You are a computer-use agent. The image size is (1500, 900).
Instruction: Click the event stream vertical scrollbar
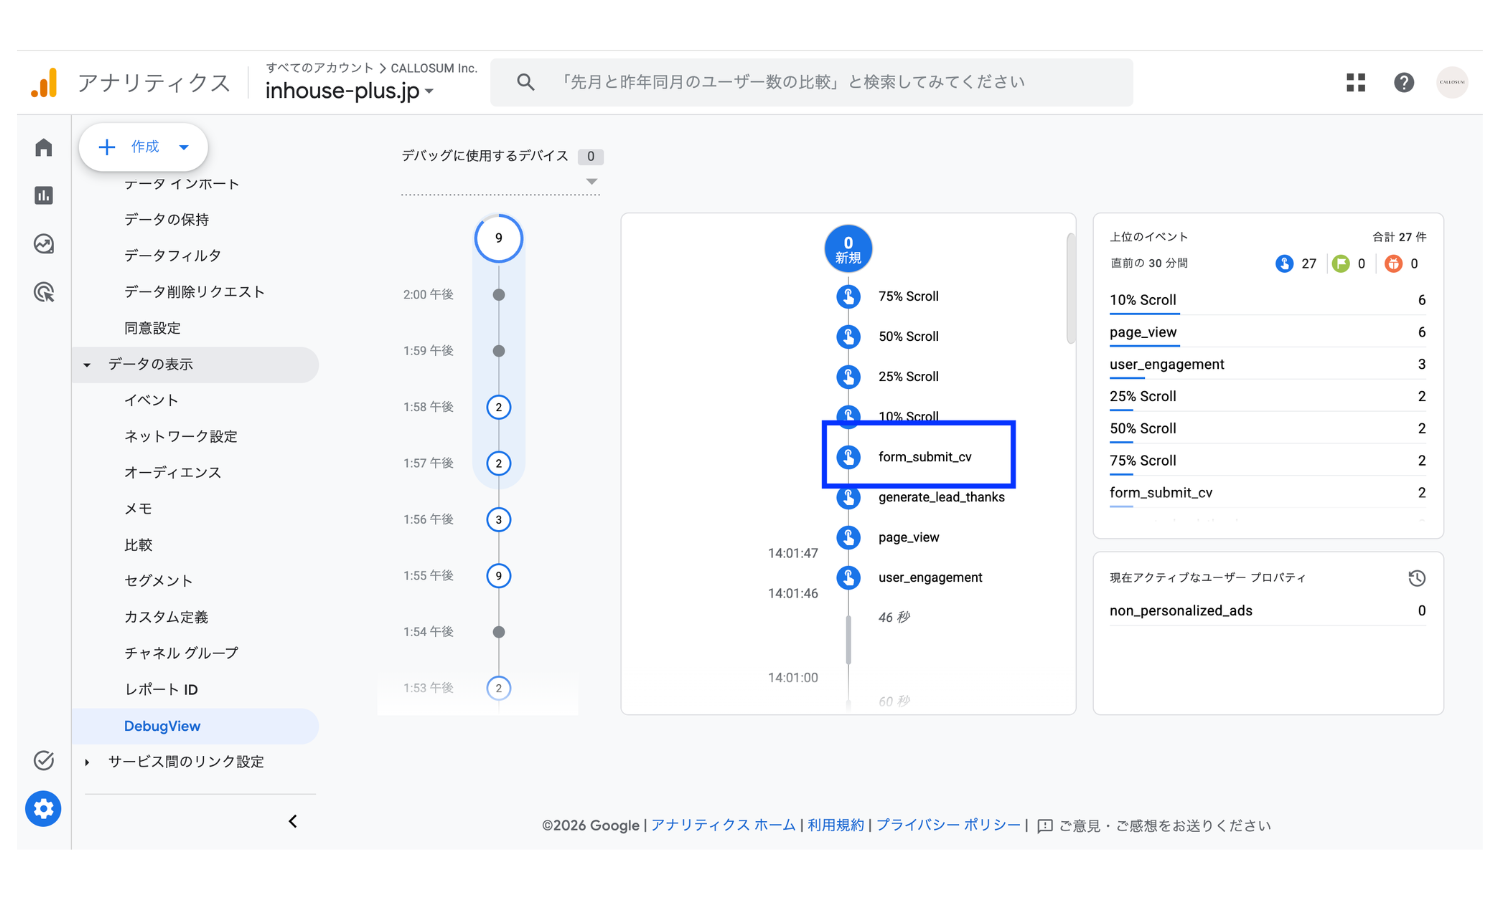click(1070, 289)
